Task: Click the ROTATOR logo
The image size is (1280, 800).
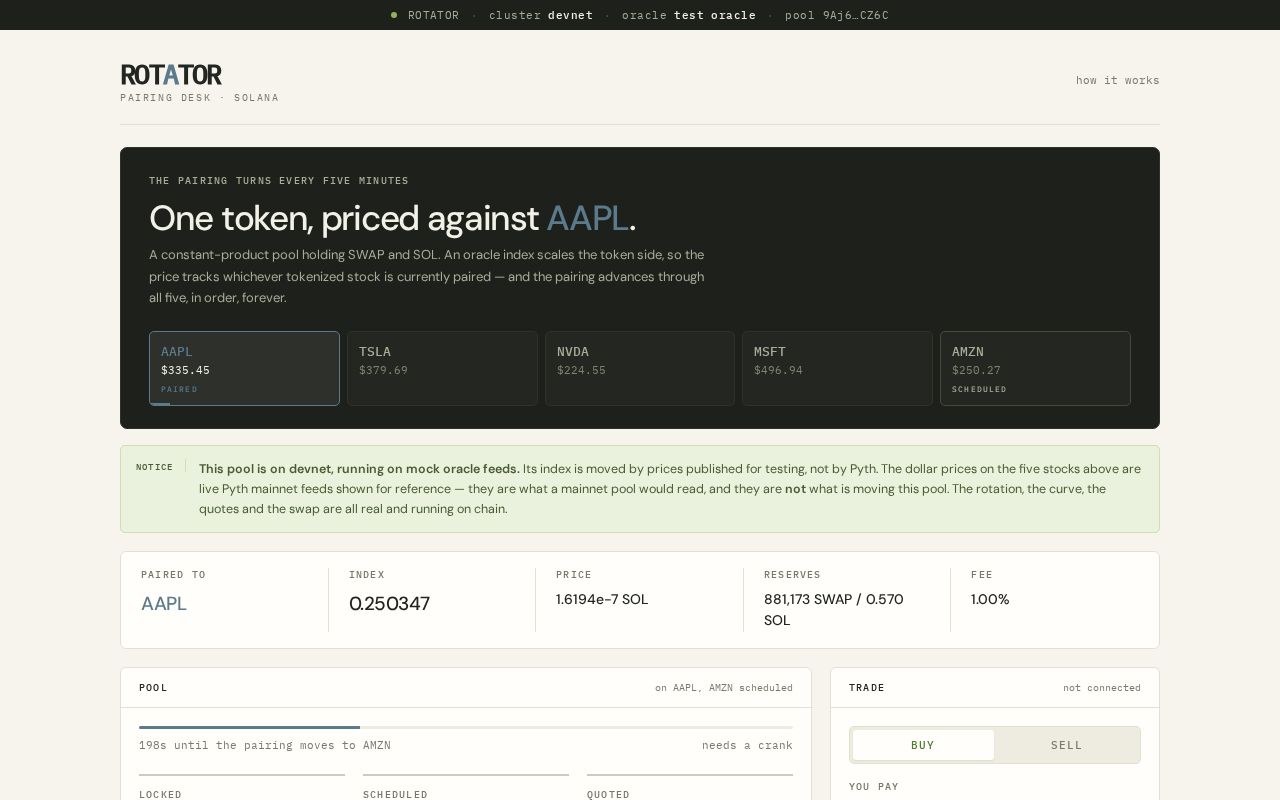Action: 171,75
